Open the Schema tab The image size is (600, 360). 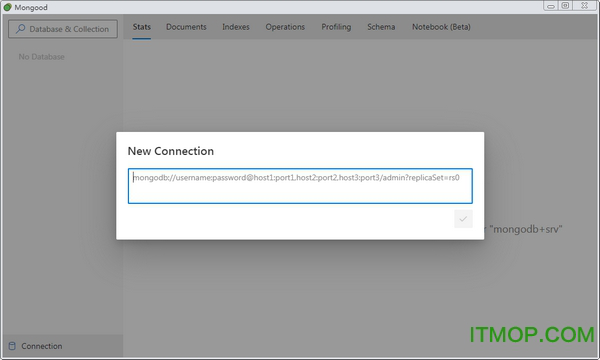click(x=381, y=27)
